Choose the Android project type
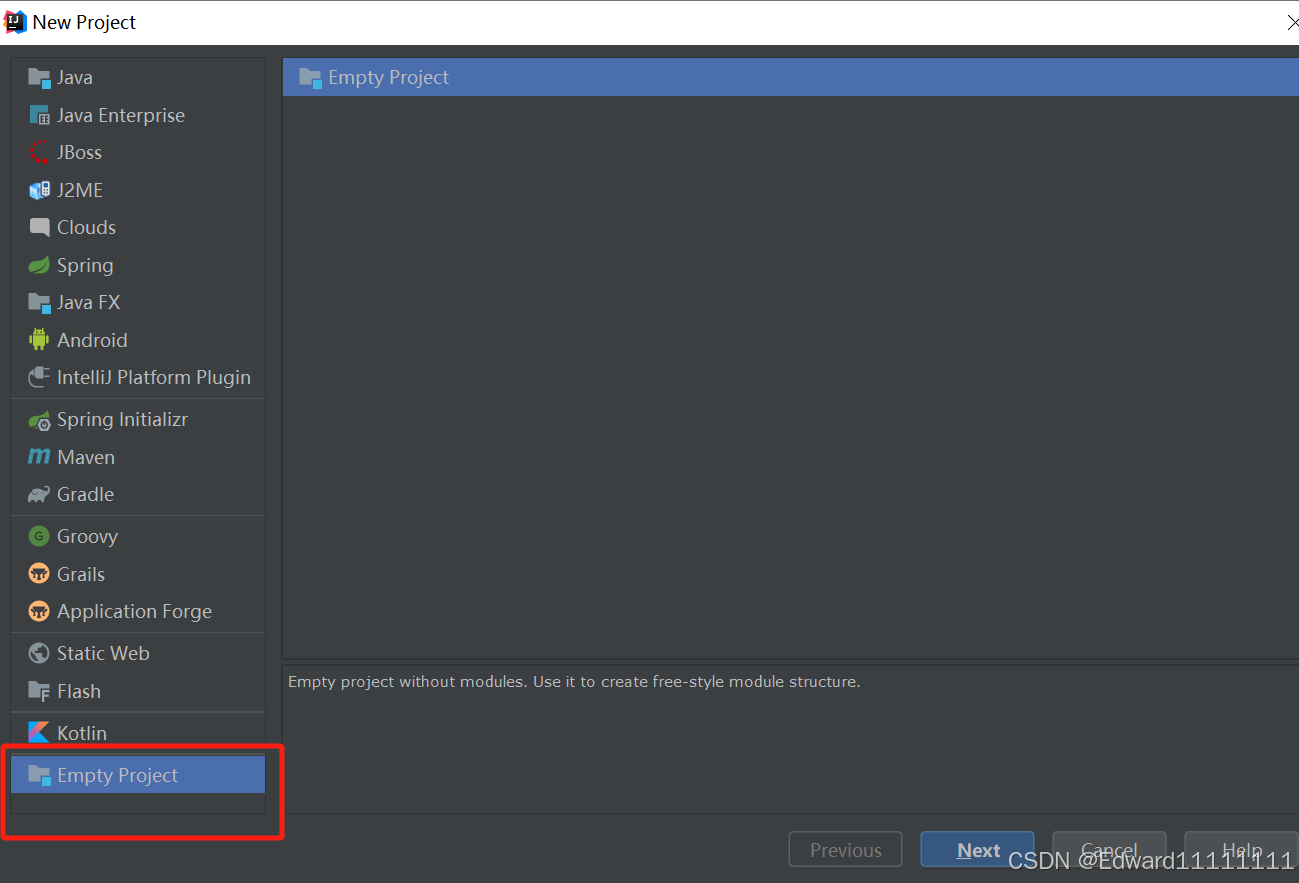 click(138, 340)
